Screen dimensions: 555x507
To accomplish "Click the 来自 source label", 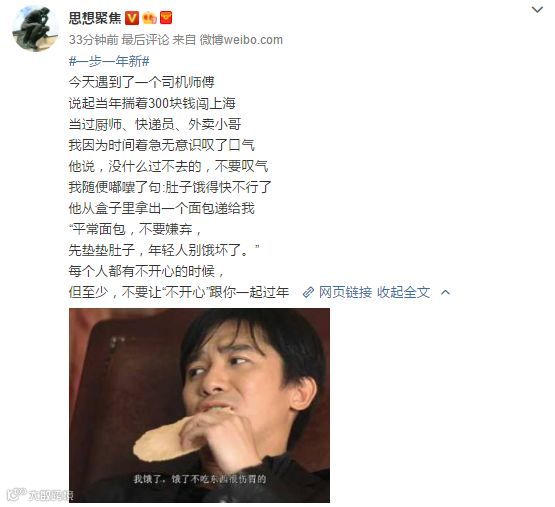I will (184, 40).
